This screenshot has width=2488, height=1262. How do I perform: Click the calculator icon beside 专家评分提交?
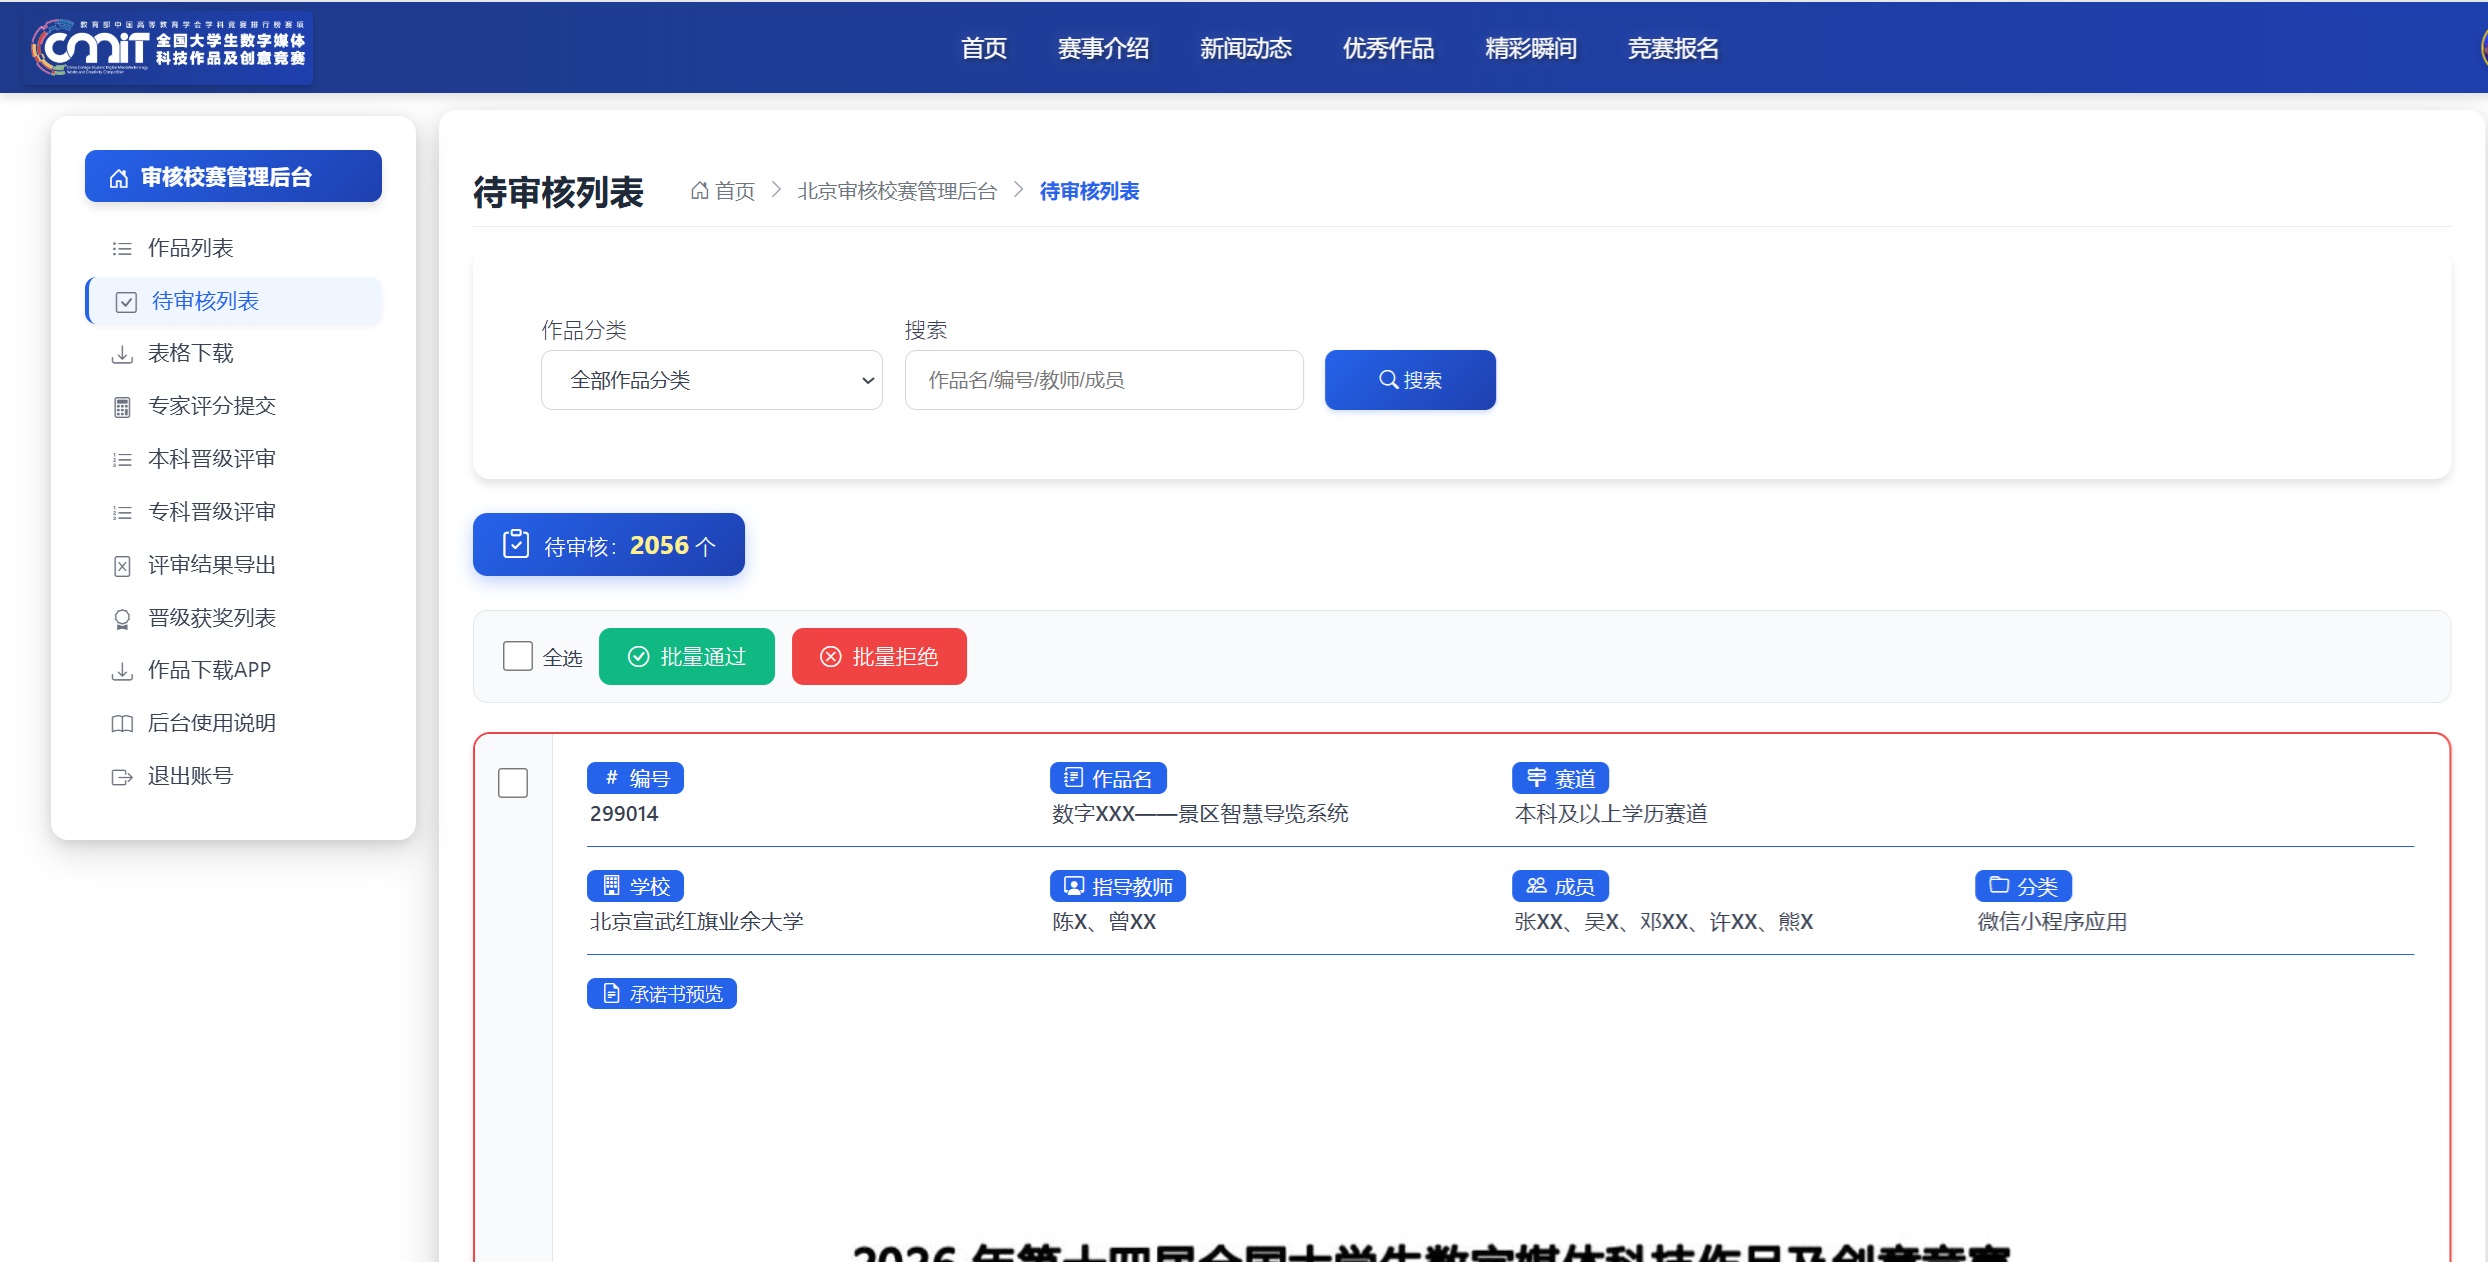click(x=122, y=407)
